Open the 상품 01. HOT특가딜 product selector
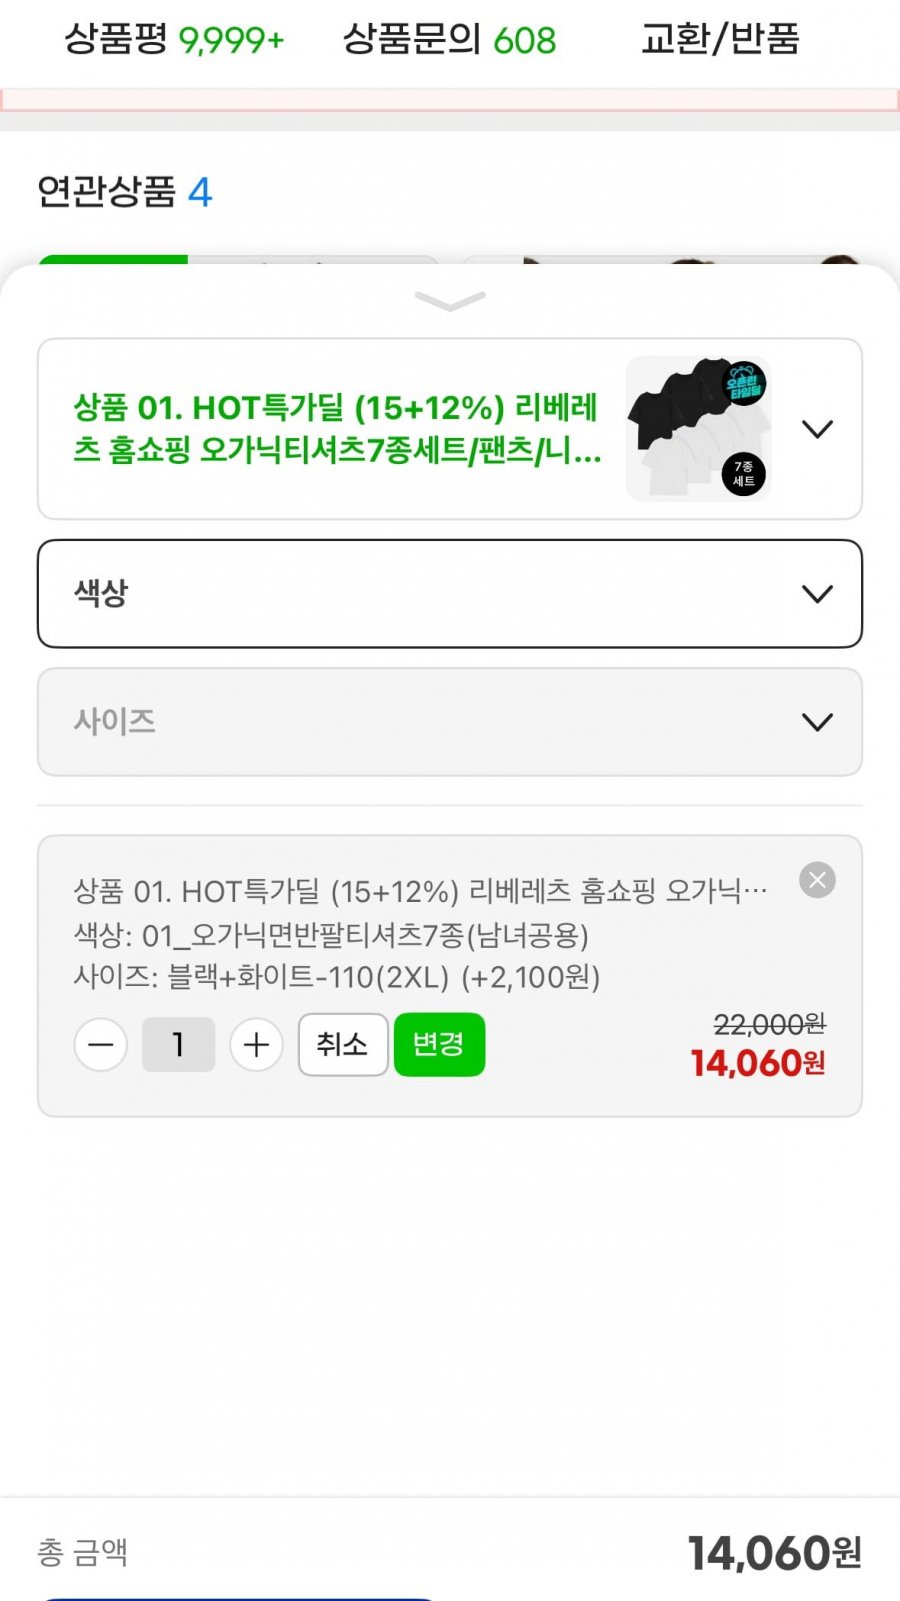The width and height of the screenshot is (900, 1601). click(x=338, y=429)
